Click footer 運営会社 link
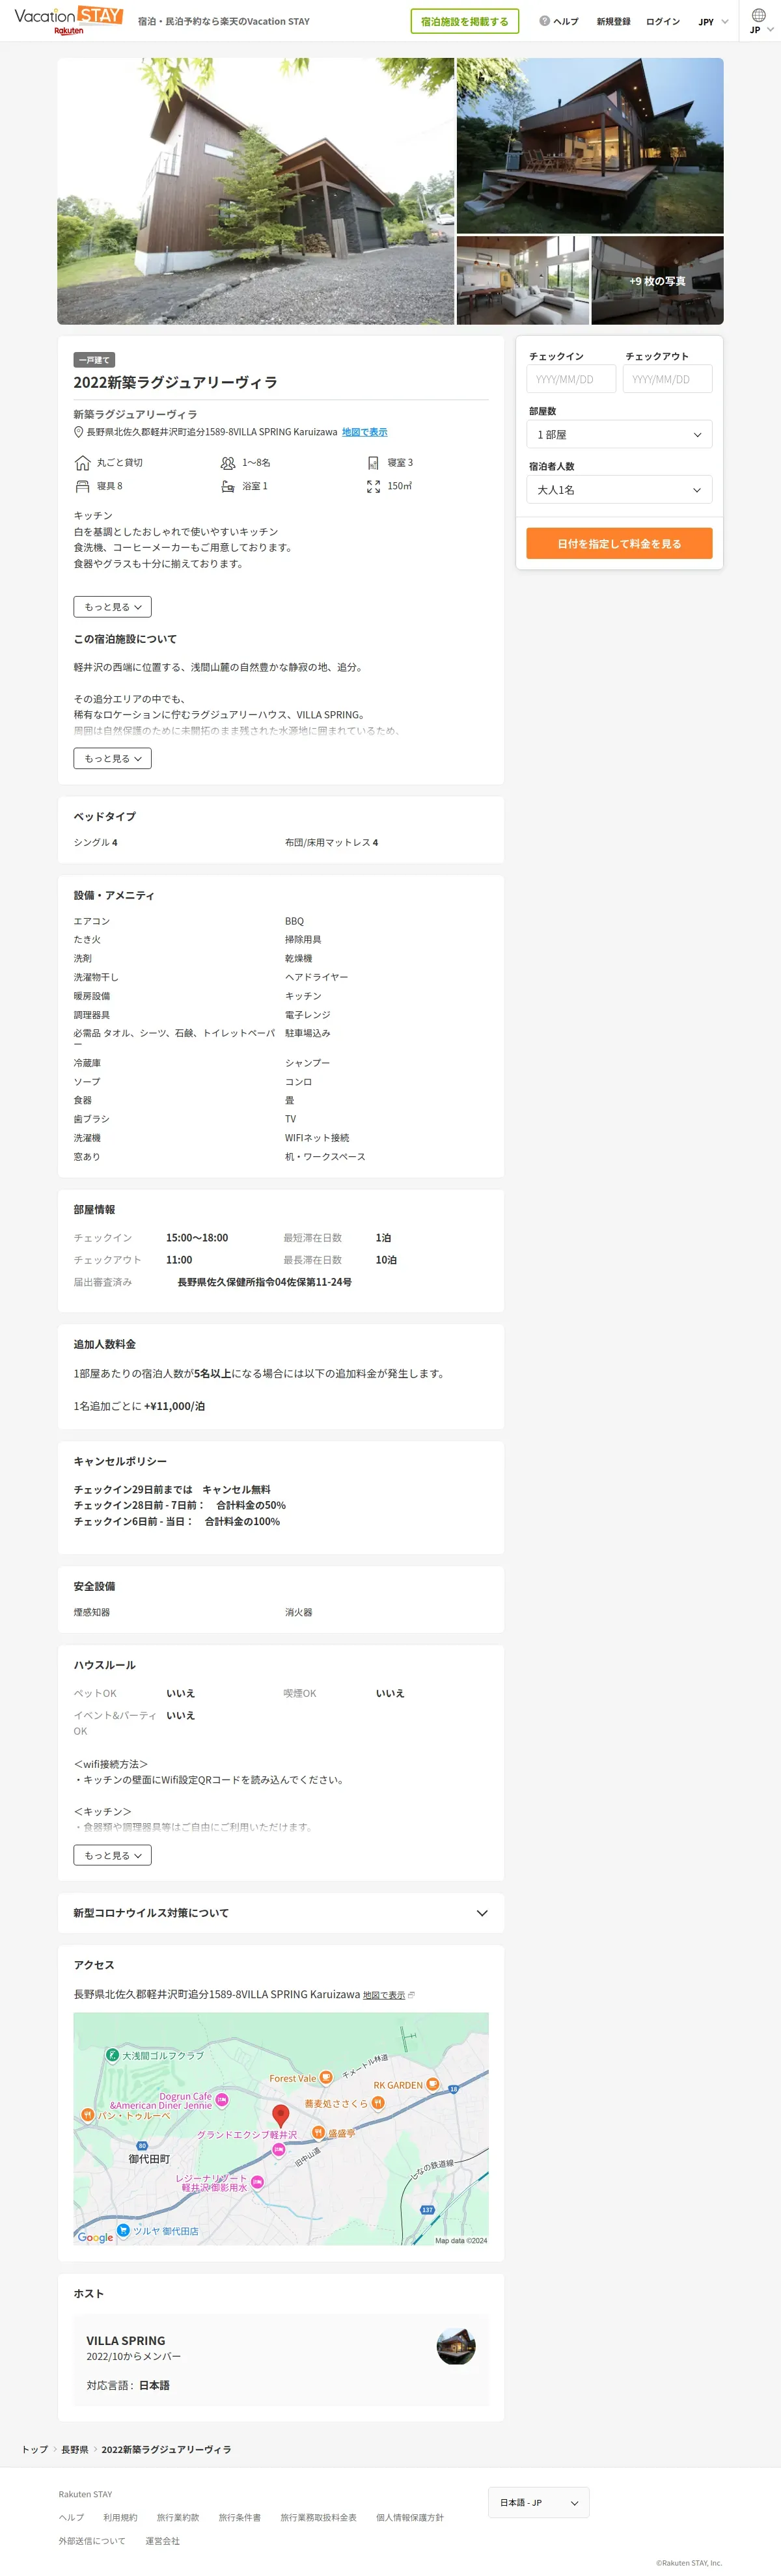This screenshot has height=2576, width=781. pyautogui.click(x=162, y=2540)
